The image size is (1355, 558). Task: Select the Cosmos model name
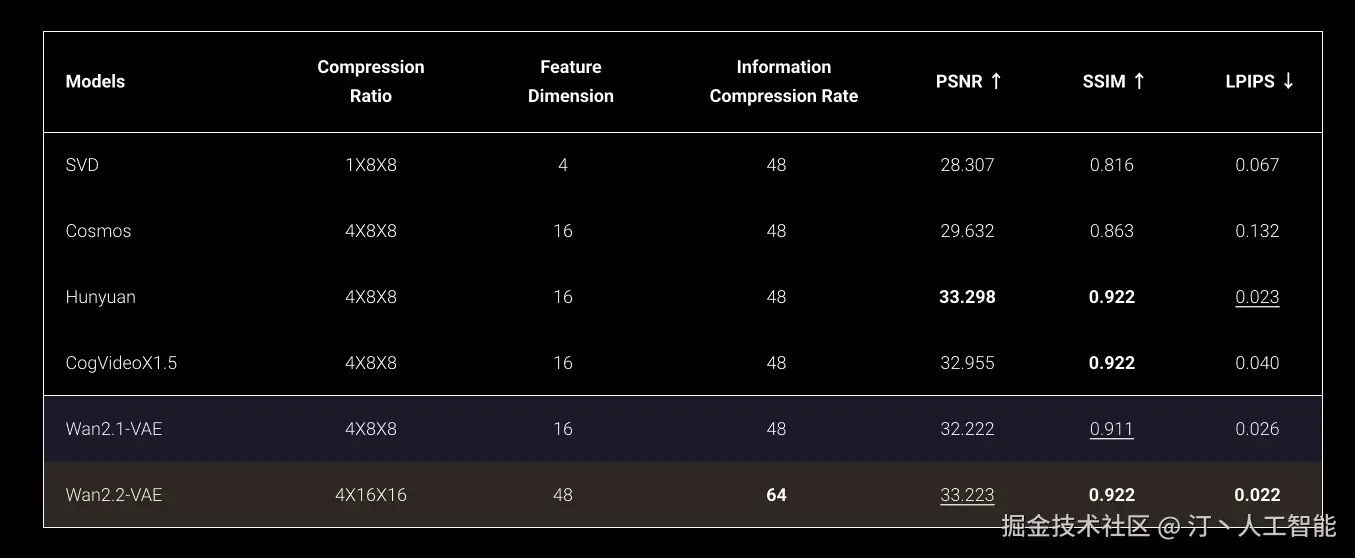[x=98, y=231]
